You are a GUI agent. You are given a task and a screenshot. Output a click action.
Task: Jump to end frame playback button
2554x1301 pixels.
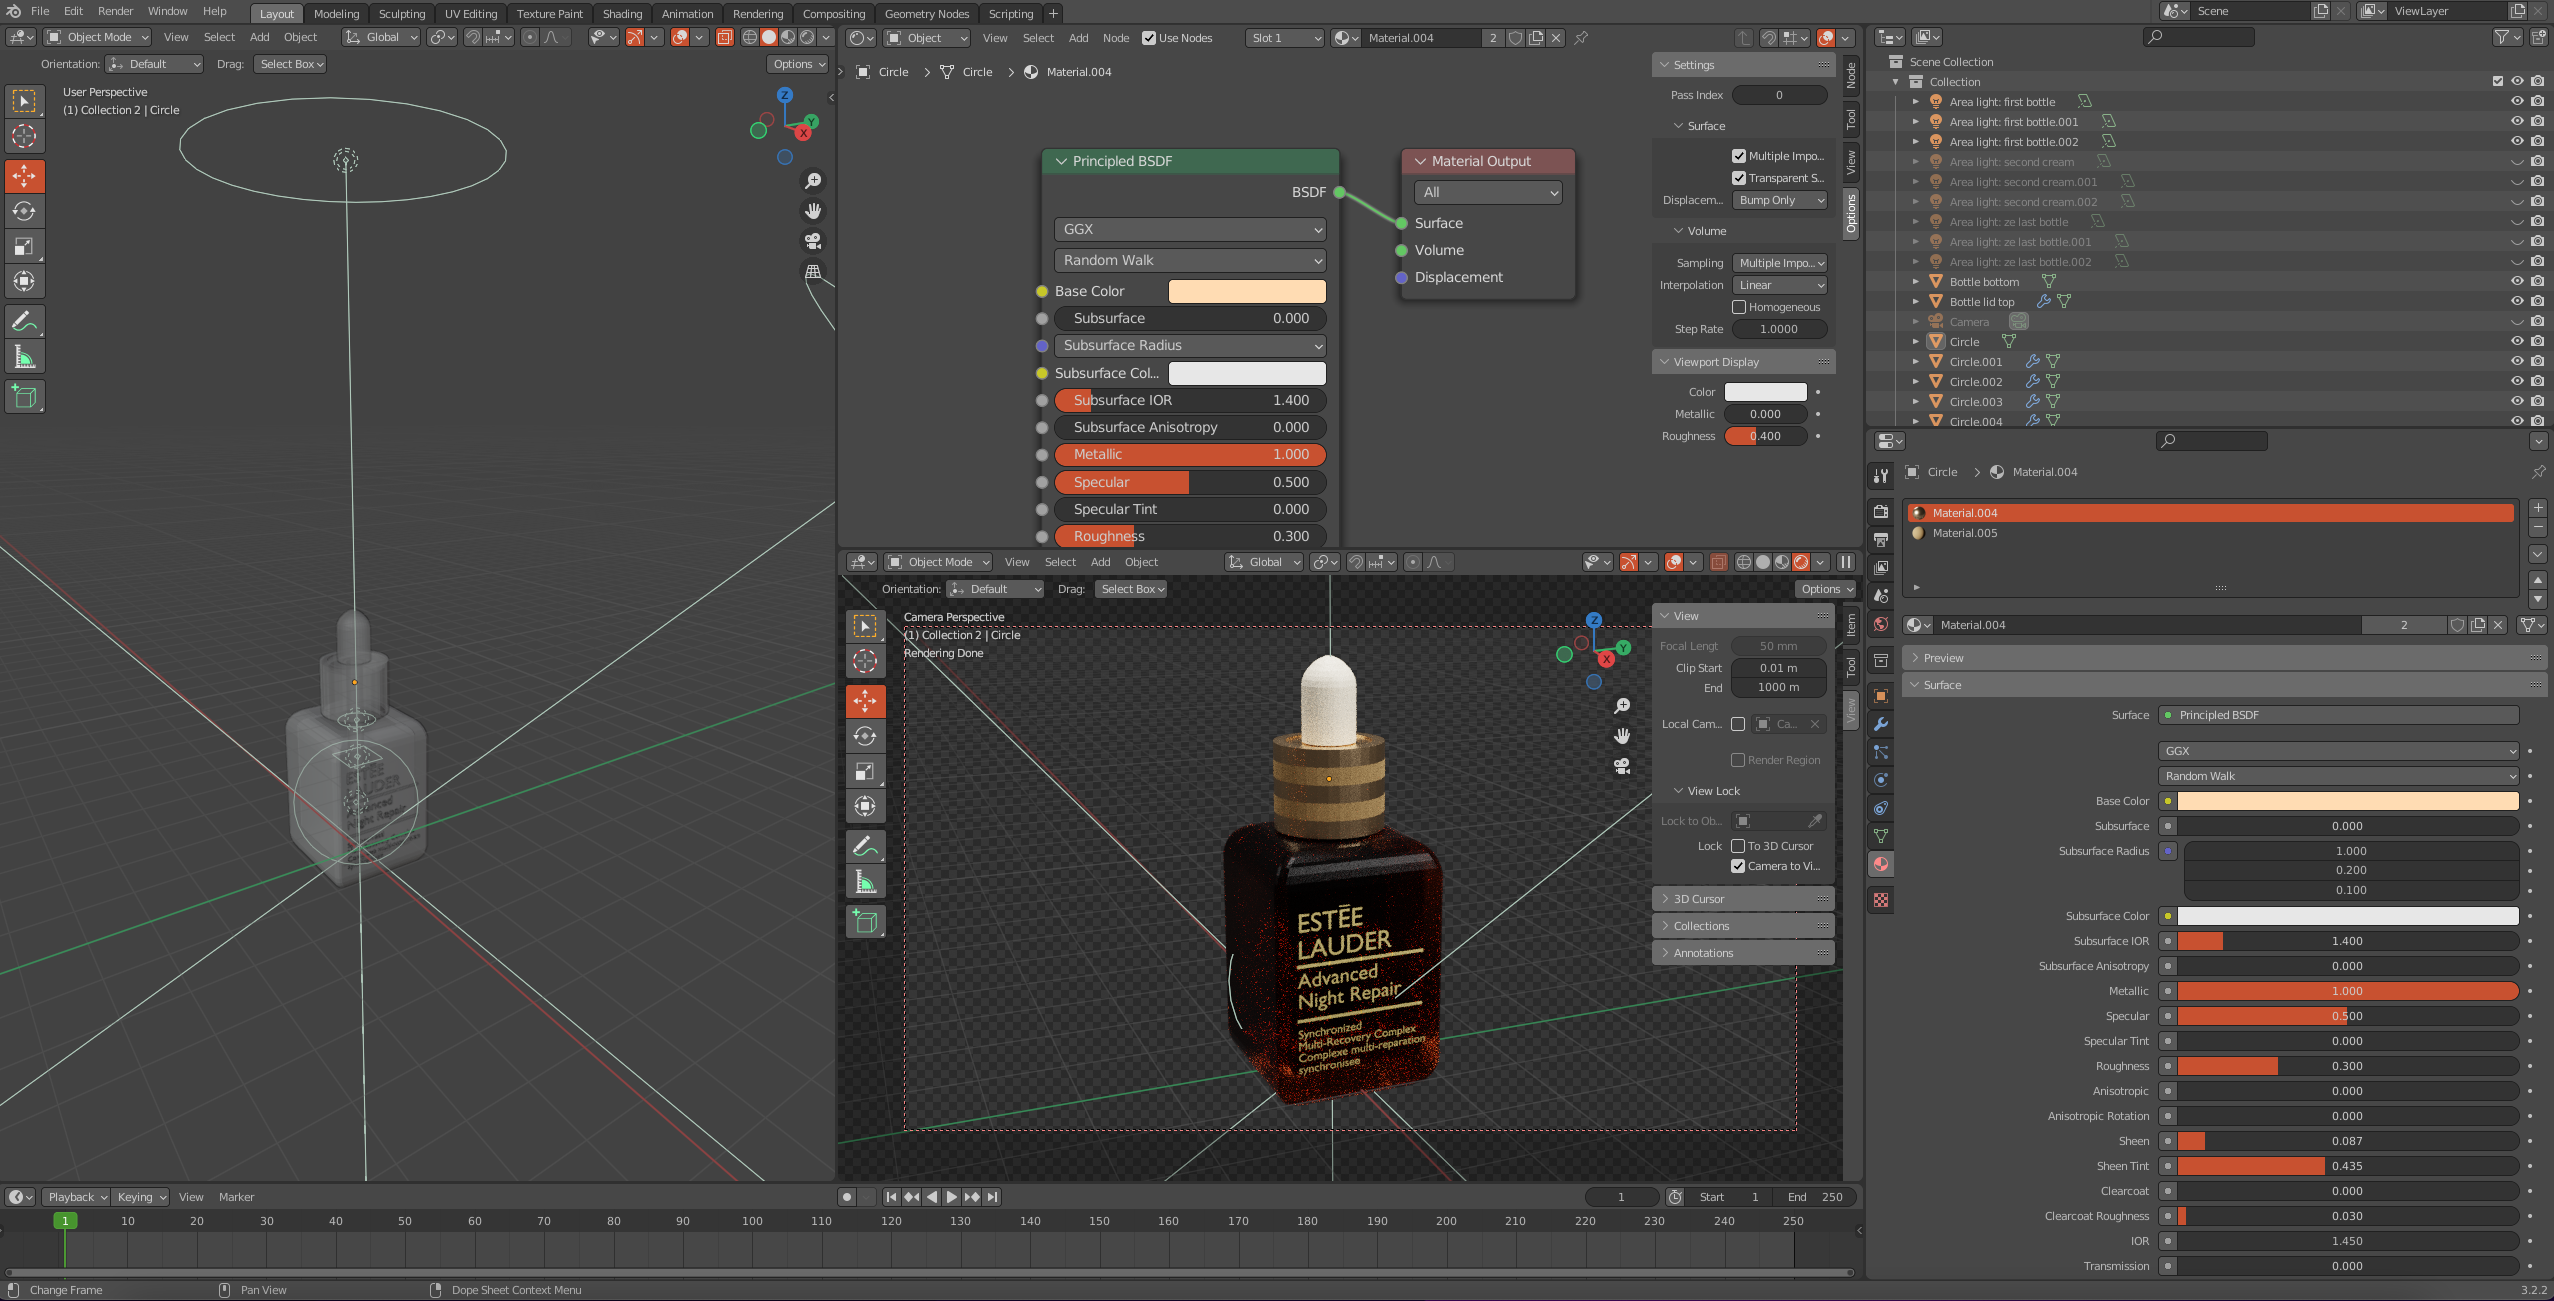(x=992, y=1197)
